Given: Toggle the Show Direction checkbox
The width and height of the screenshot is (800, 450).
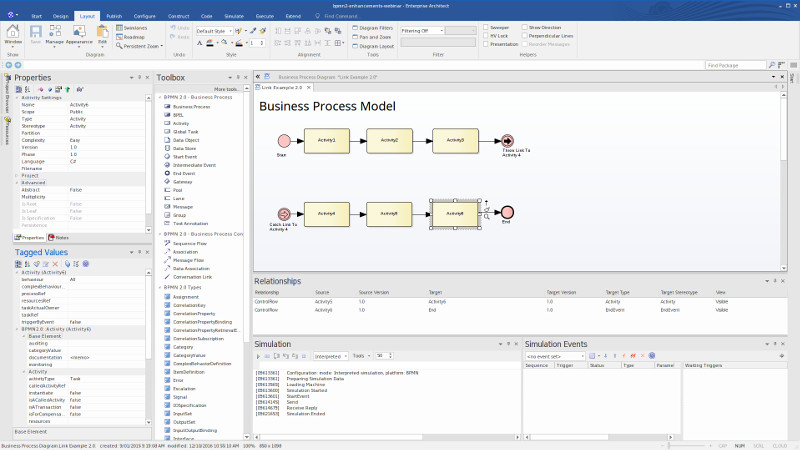Looking at the screenshot, I should pyautogui.click(x=525, y=29).
